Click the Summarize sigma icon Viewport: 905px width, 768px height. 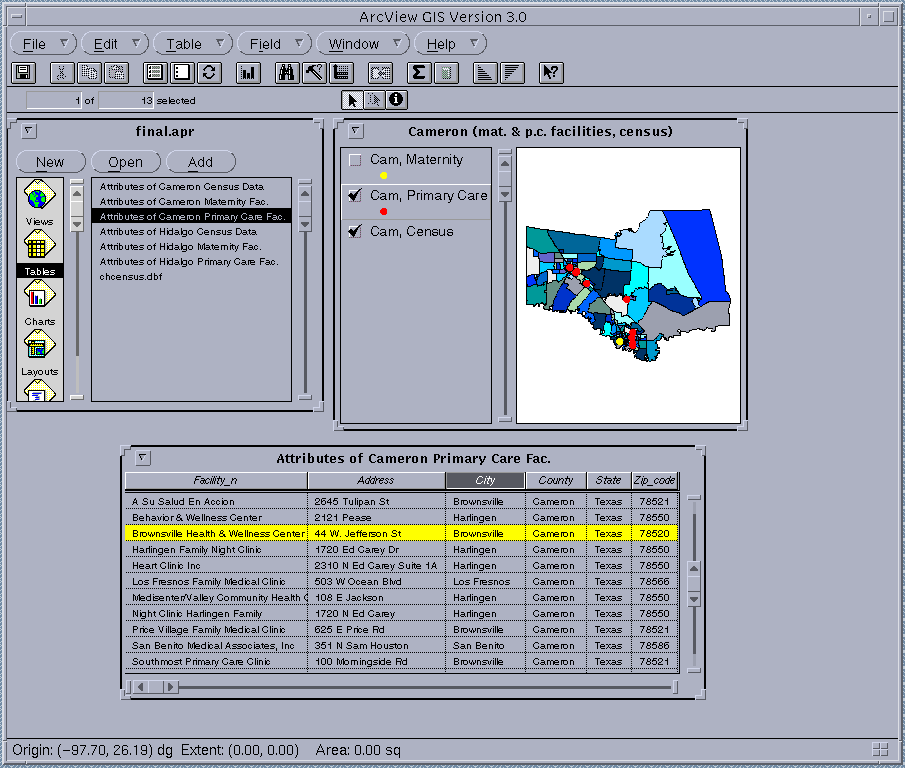(419, 73)
